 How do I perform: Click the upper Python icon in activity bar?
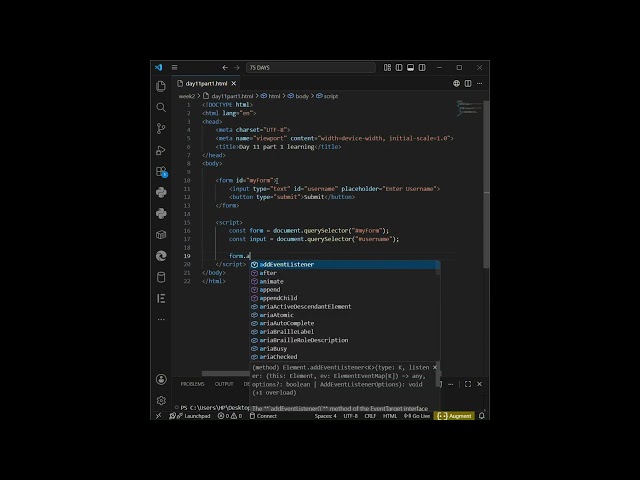pos(161,192)
